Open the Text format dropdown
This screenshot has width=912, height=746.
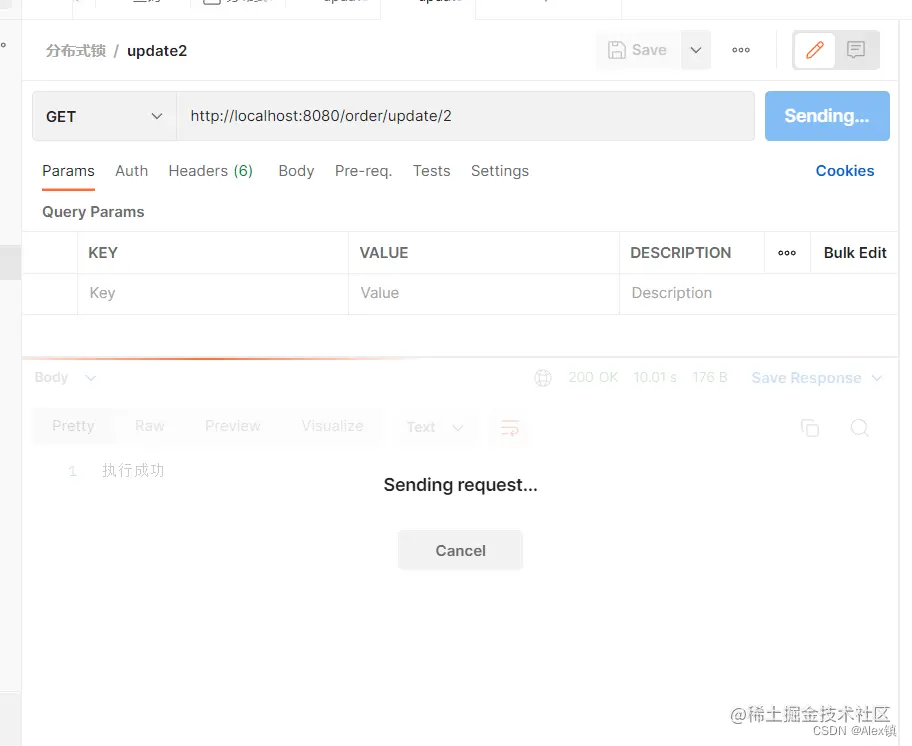tap(434, 427)
